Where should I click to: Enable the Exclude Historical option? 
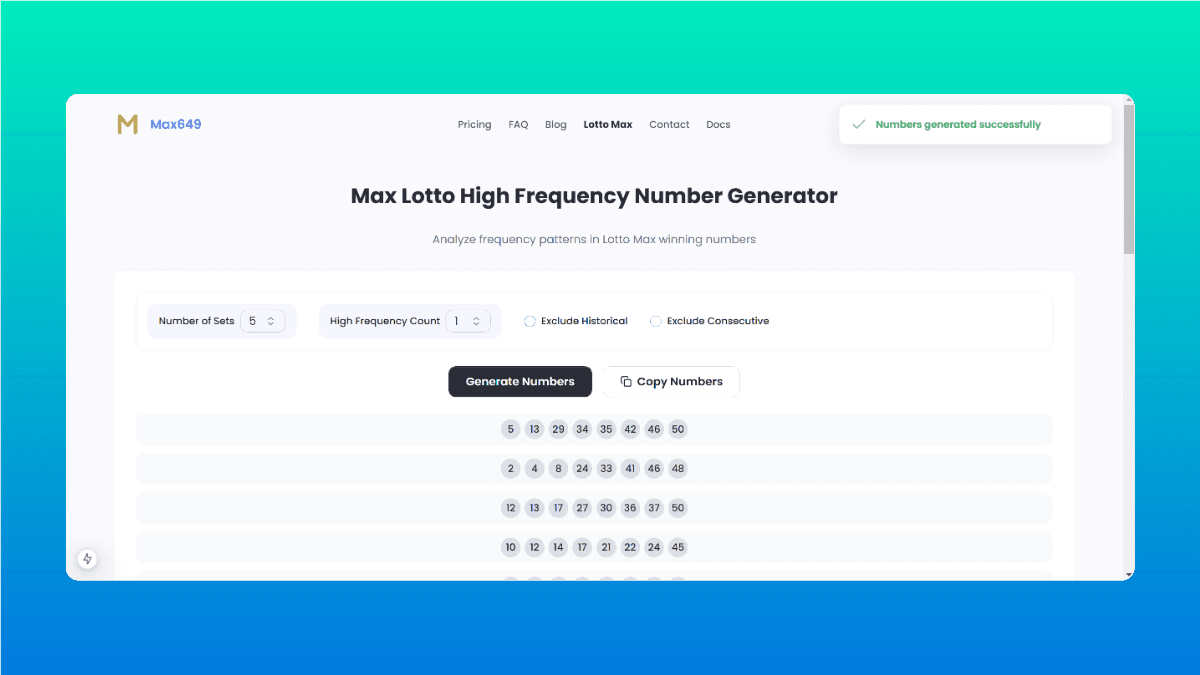530,321
